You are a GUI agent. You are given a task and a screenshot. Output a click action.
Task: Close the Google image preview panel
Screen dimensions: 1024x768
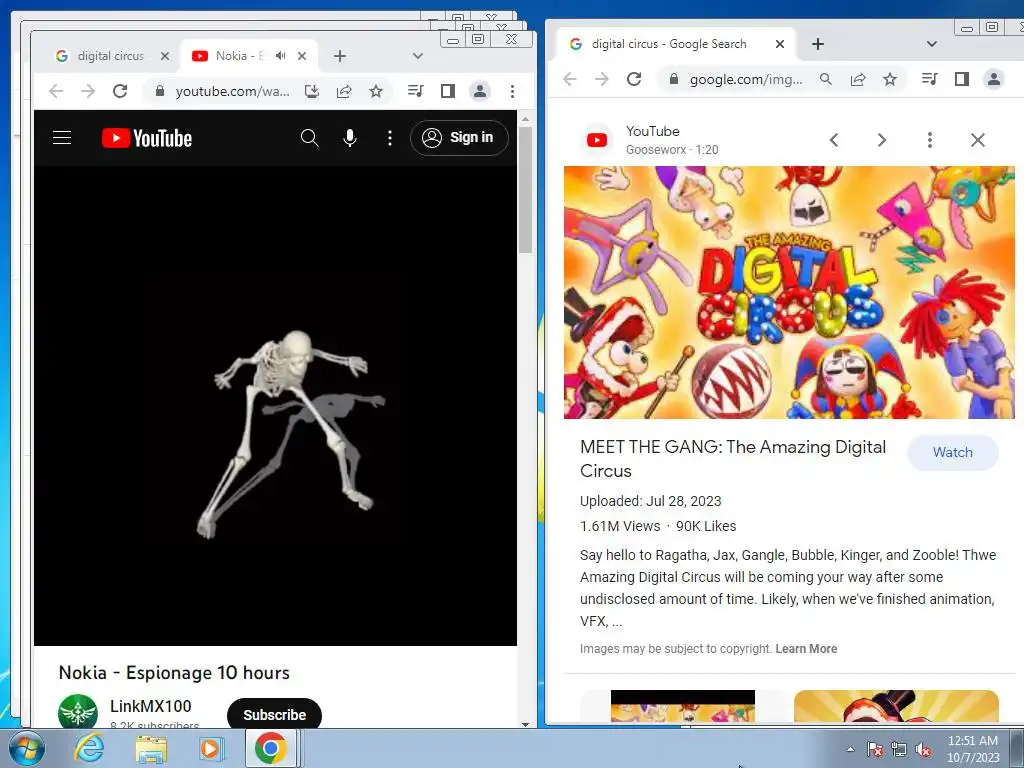[978, 140]
